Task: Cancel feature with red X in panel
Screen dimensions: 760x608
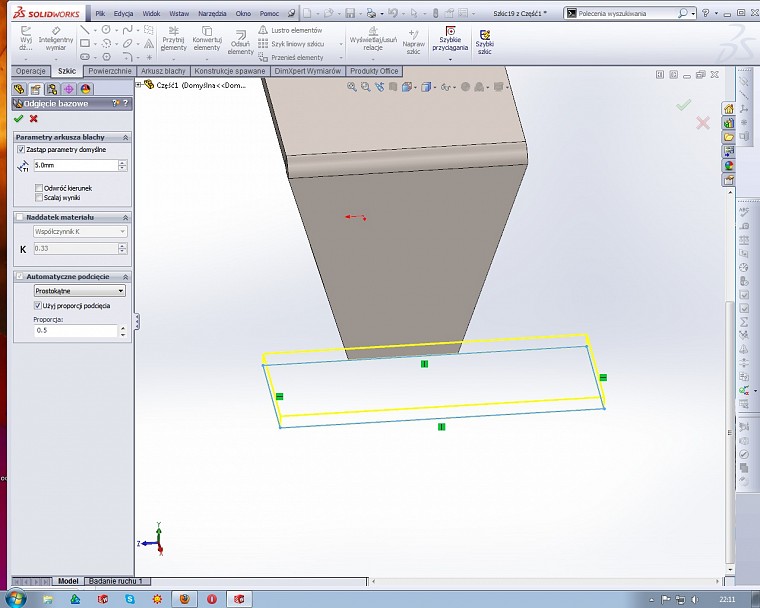Action: [33, 118]
